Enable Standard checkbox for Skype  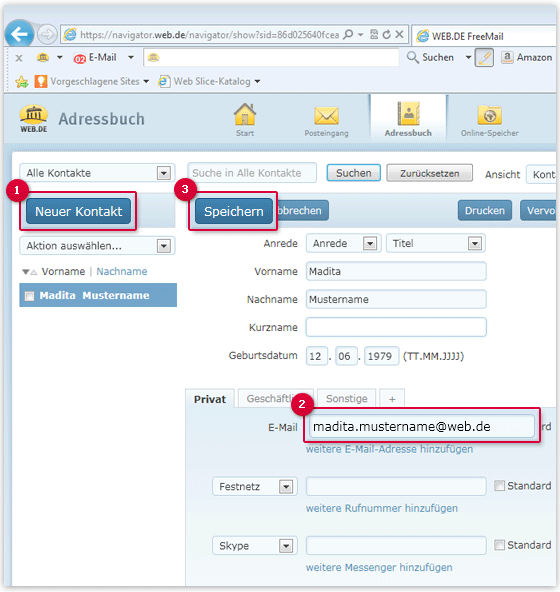[499, 545]
